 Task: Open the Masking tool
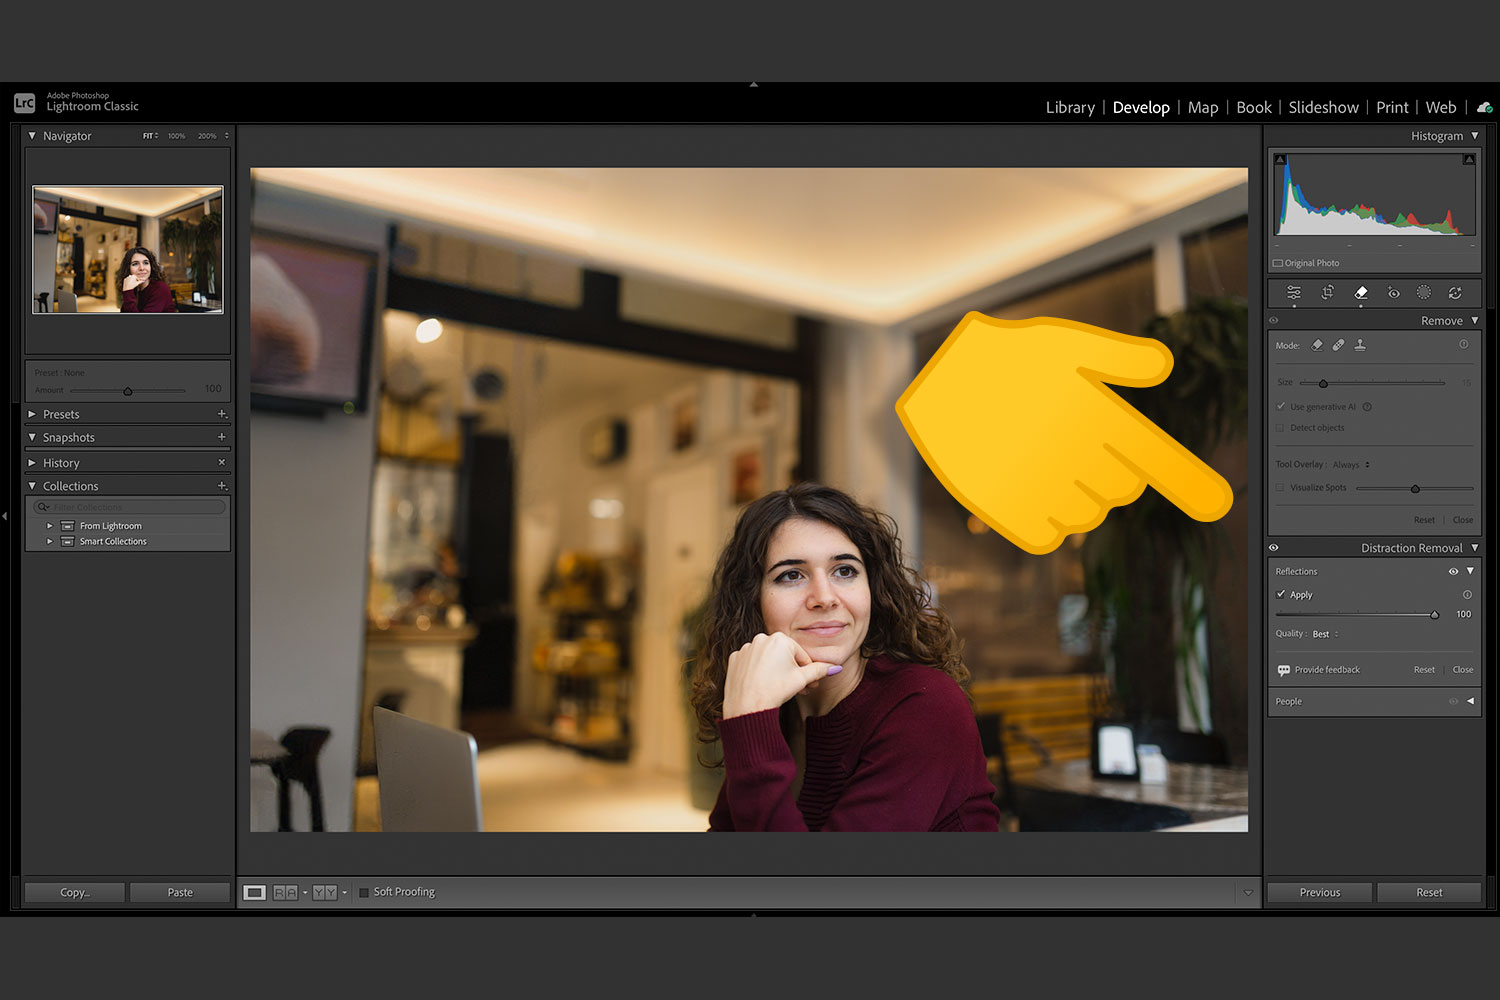point(1424,293)
